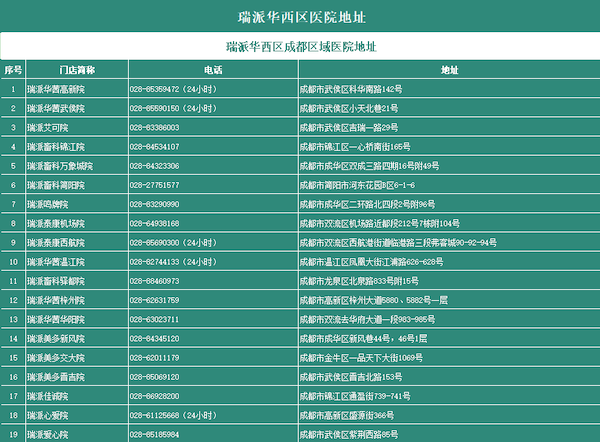The width and height of the screenshot is (600, 442).
Task: Select store name 瑞派艾可院
Action: click(x=47, y=127)
